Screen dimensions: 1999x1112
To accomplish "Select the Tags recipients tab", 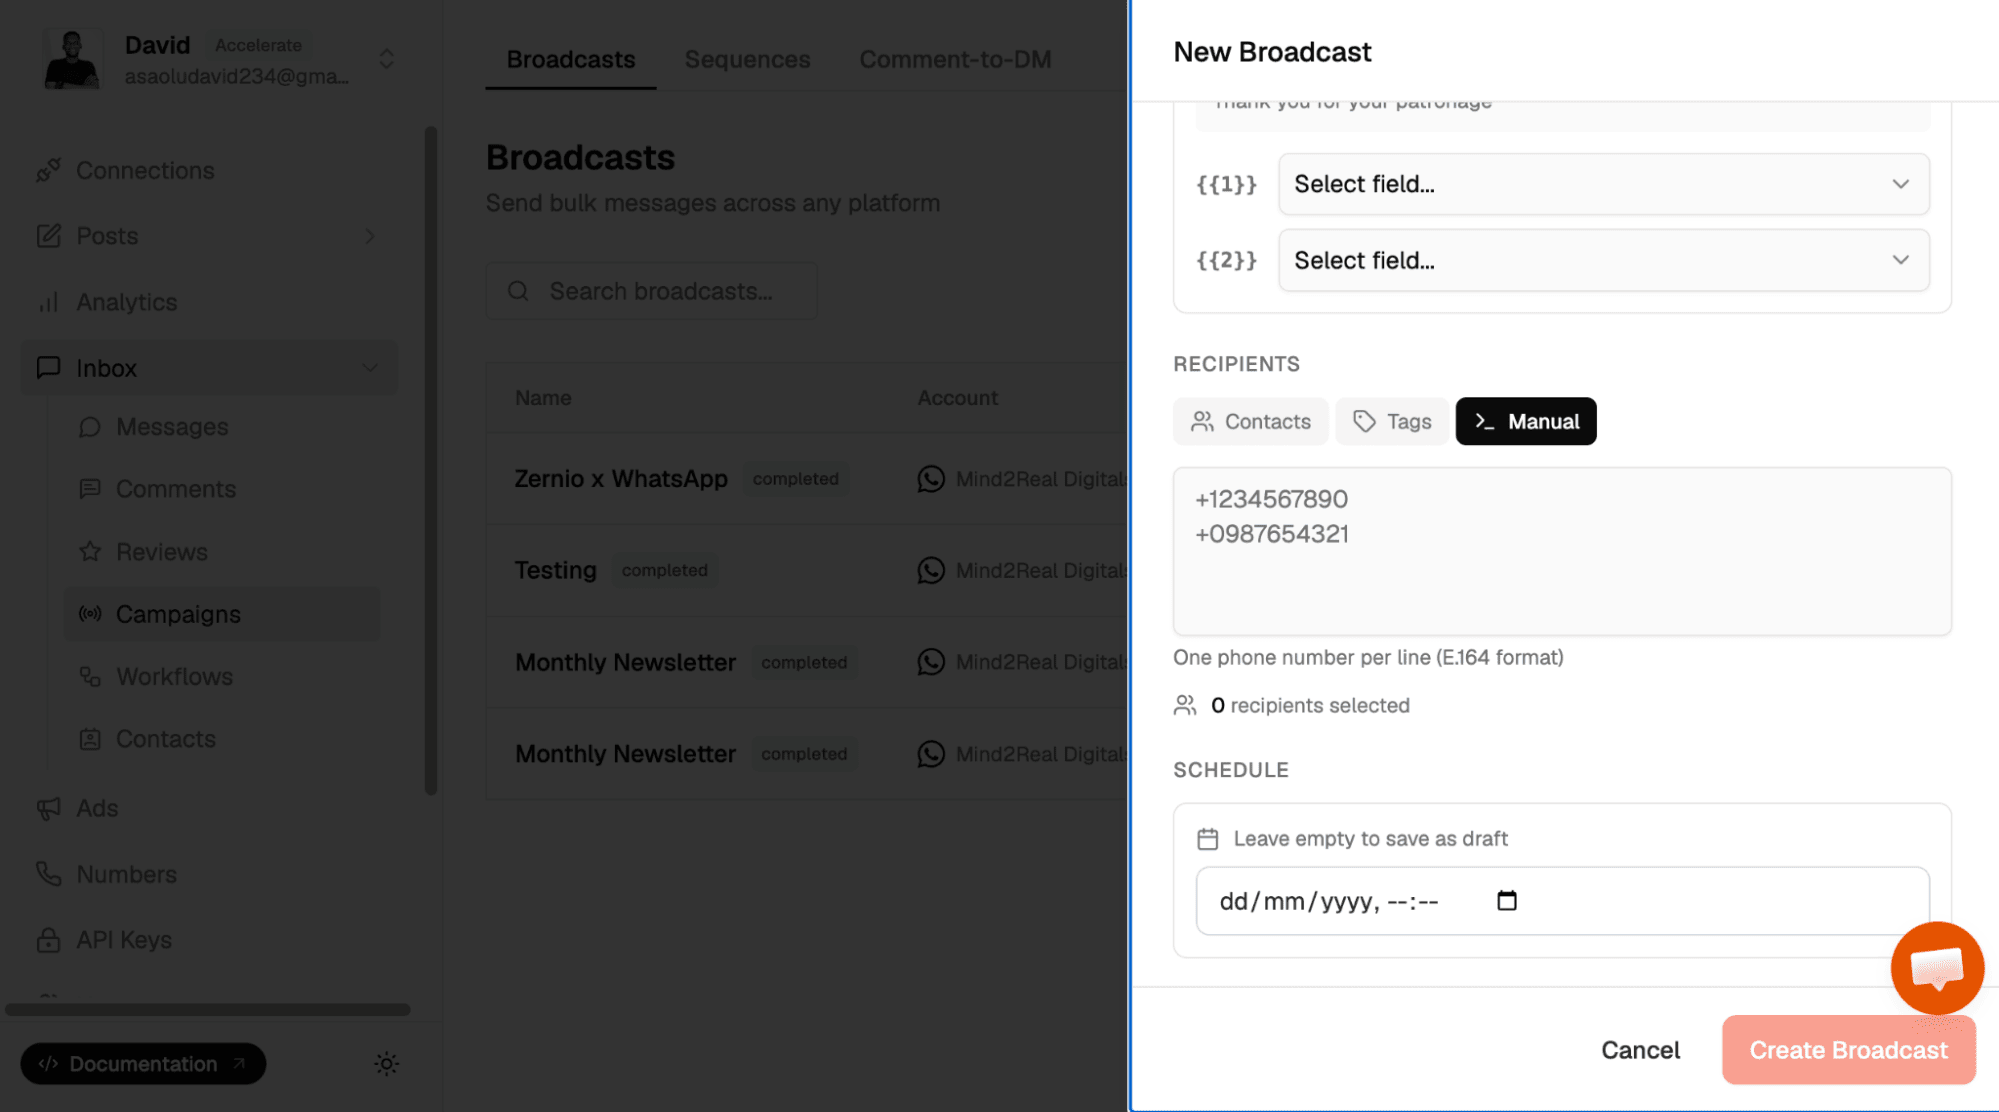I will pos(1392,421).
